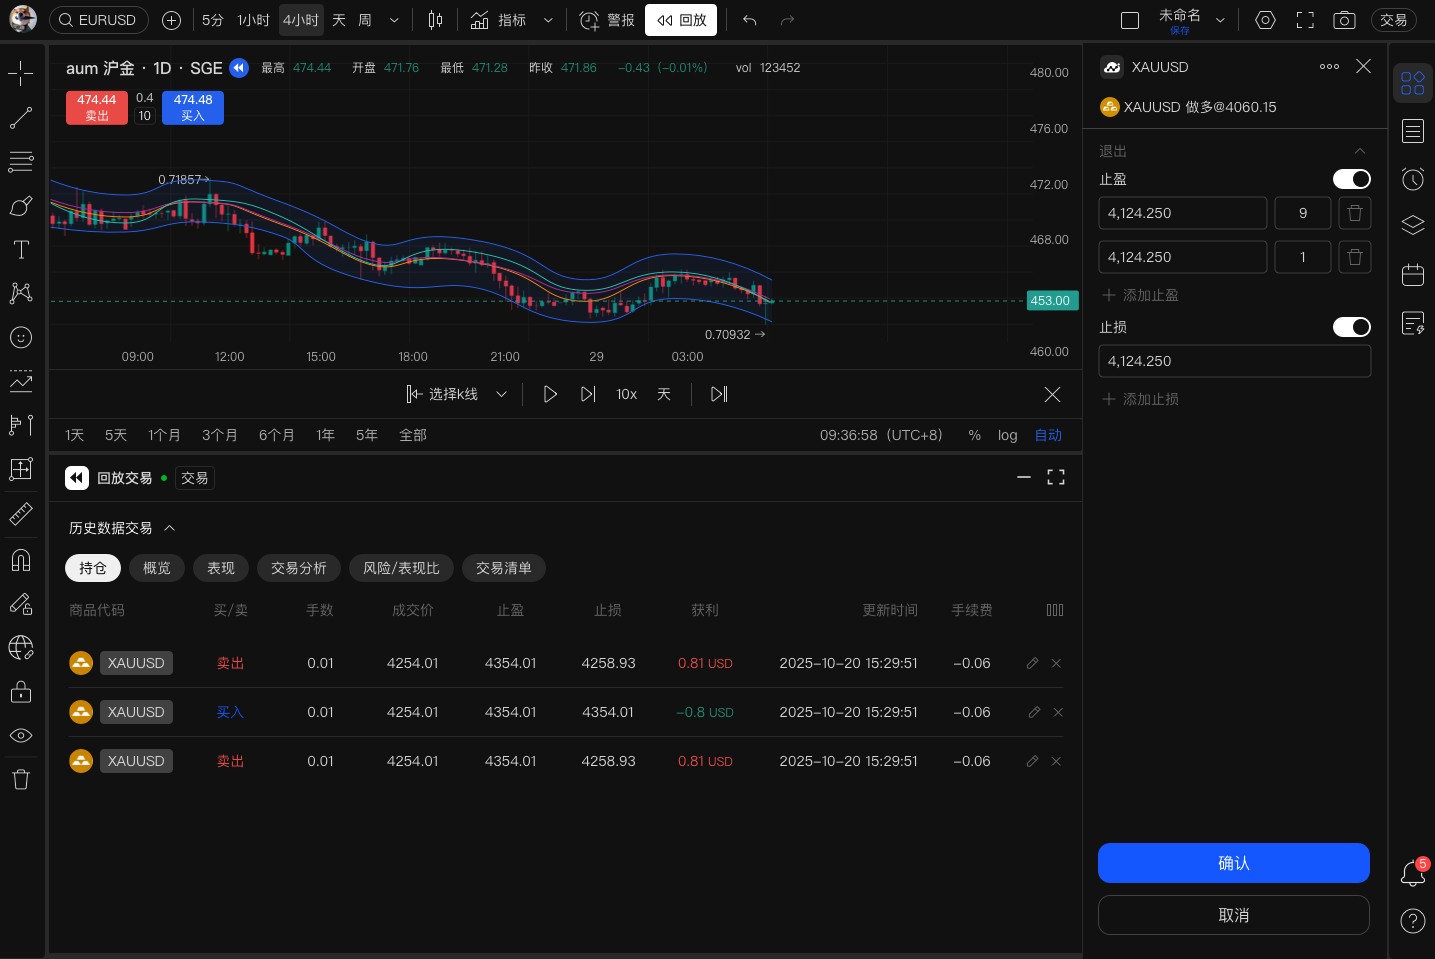Image resolution: width=1435 pixels, height=959 pixels.
Task: Collapse the 退出 section chevron
Action: [x=1360, y=151]
